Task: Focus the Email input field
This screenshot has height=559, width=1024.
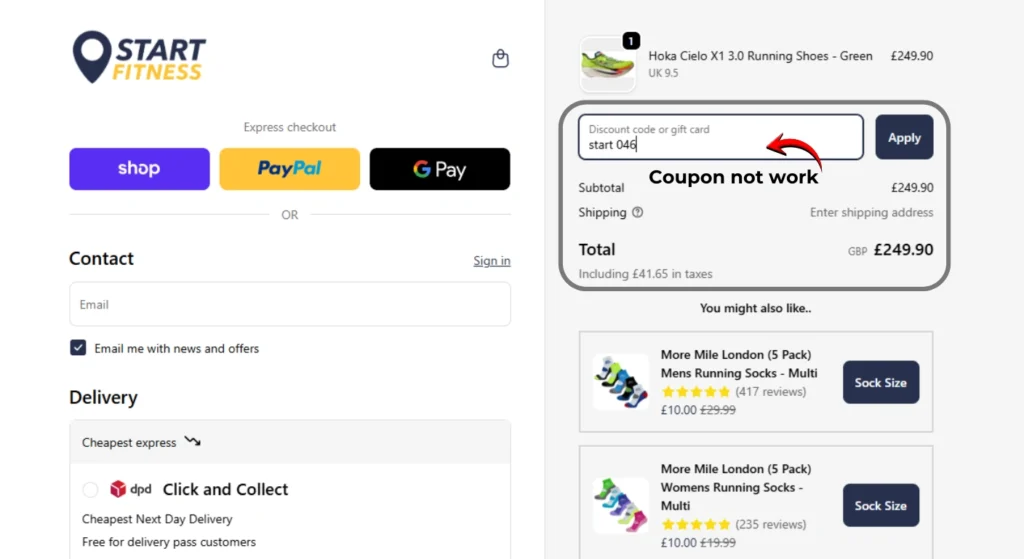Action: 289,304
